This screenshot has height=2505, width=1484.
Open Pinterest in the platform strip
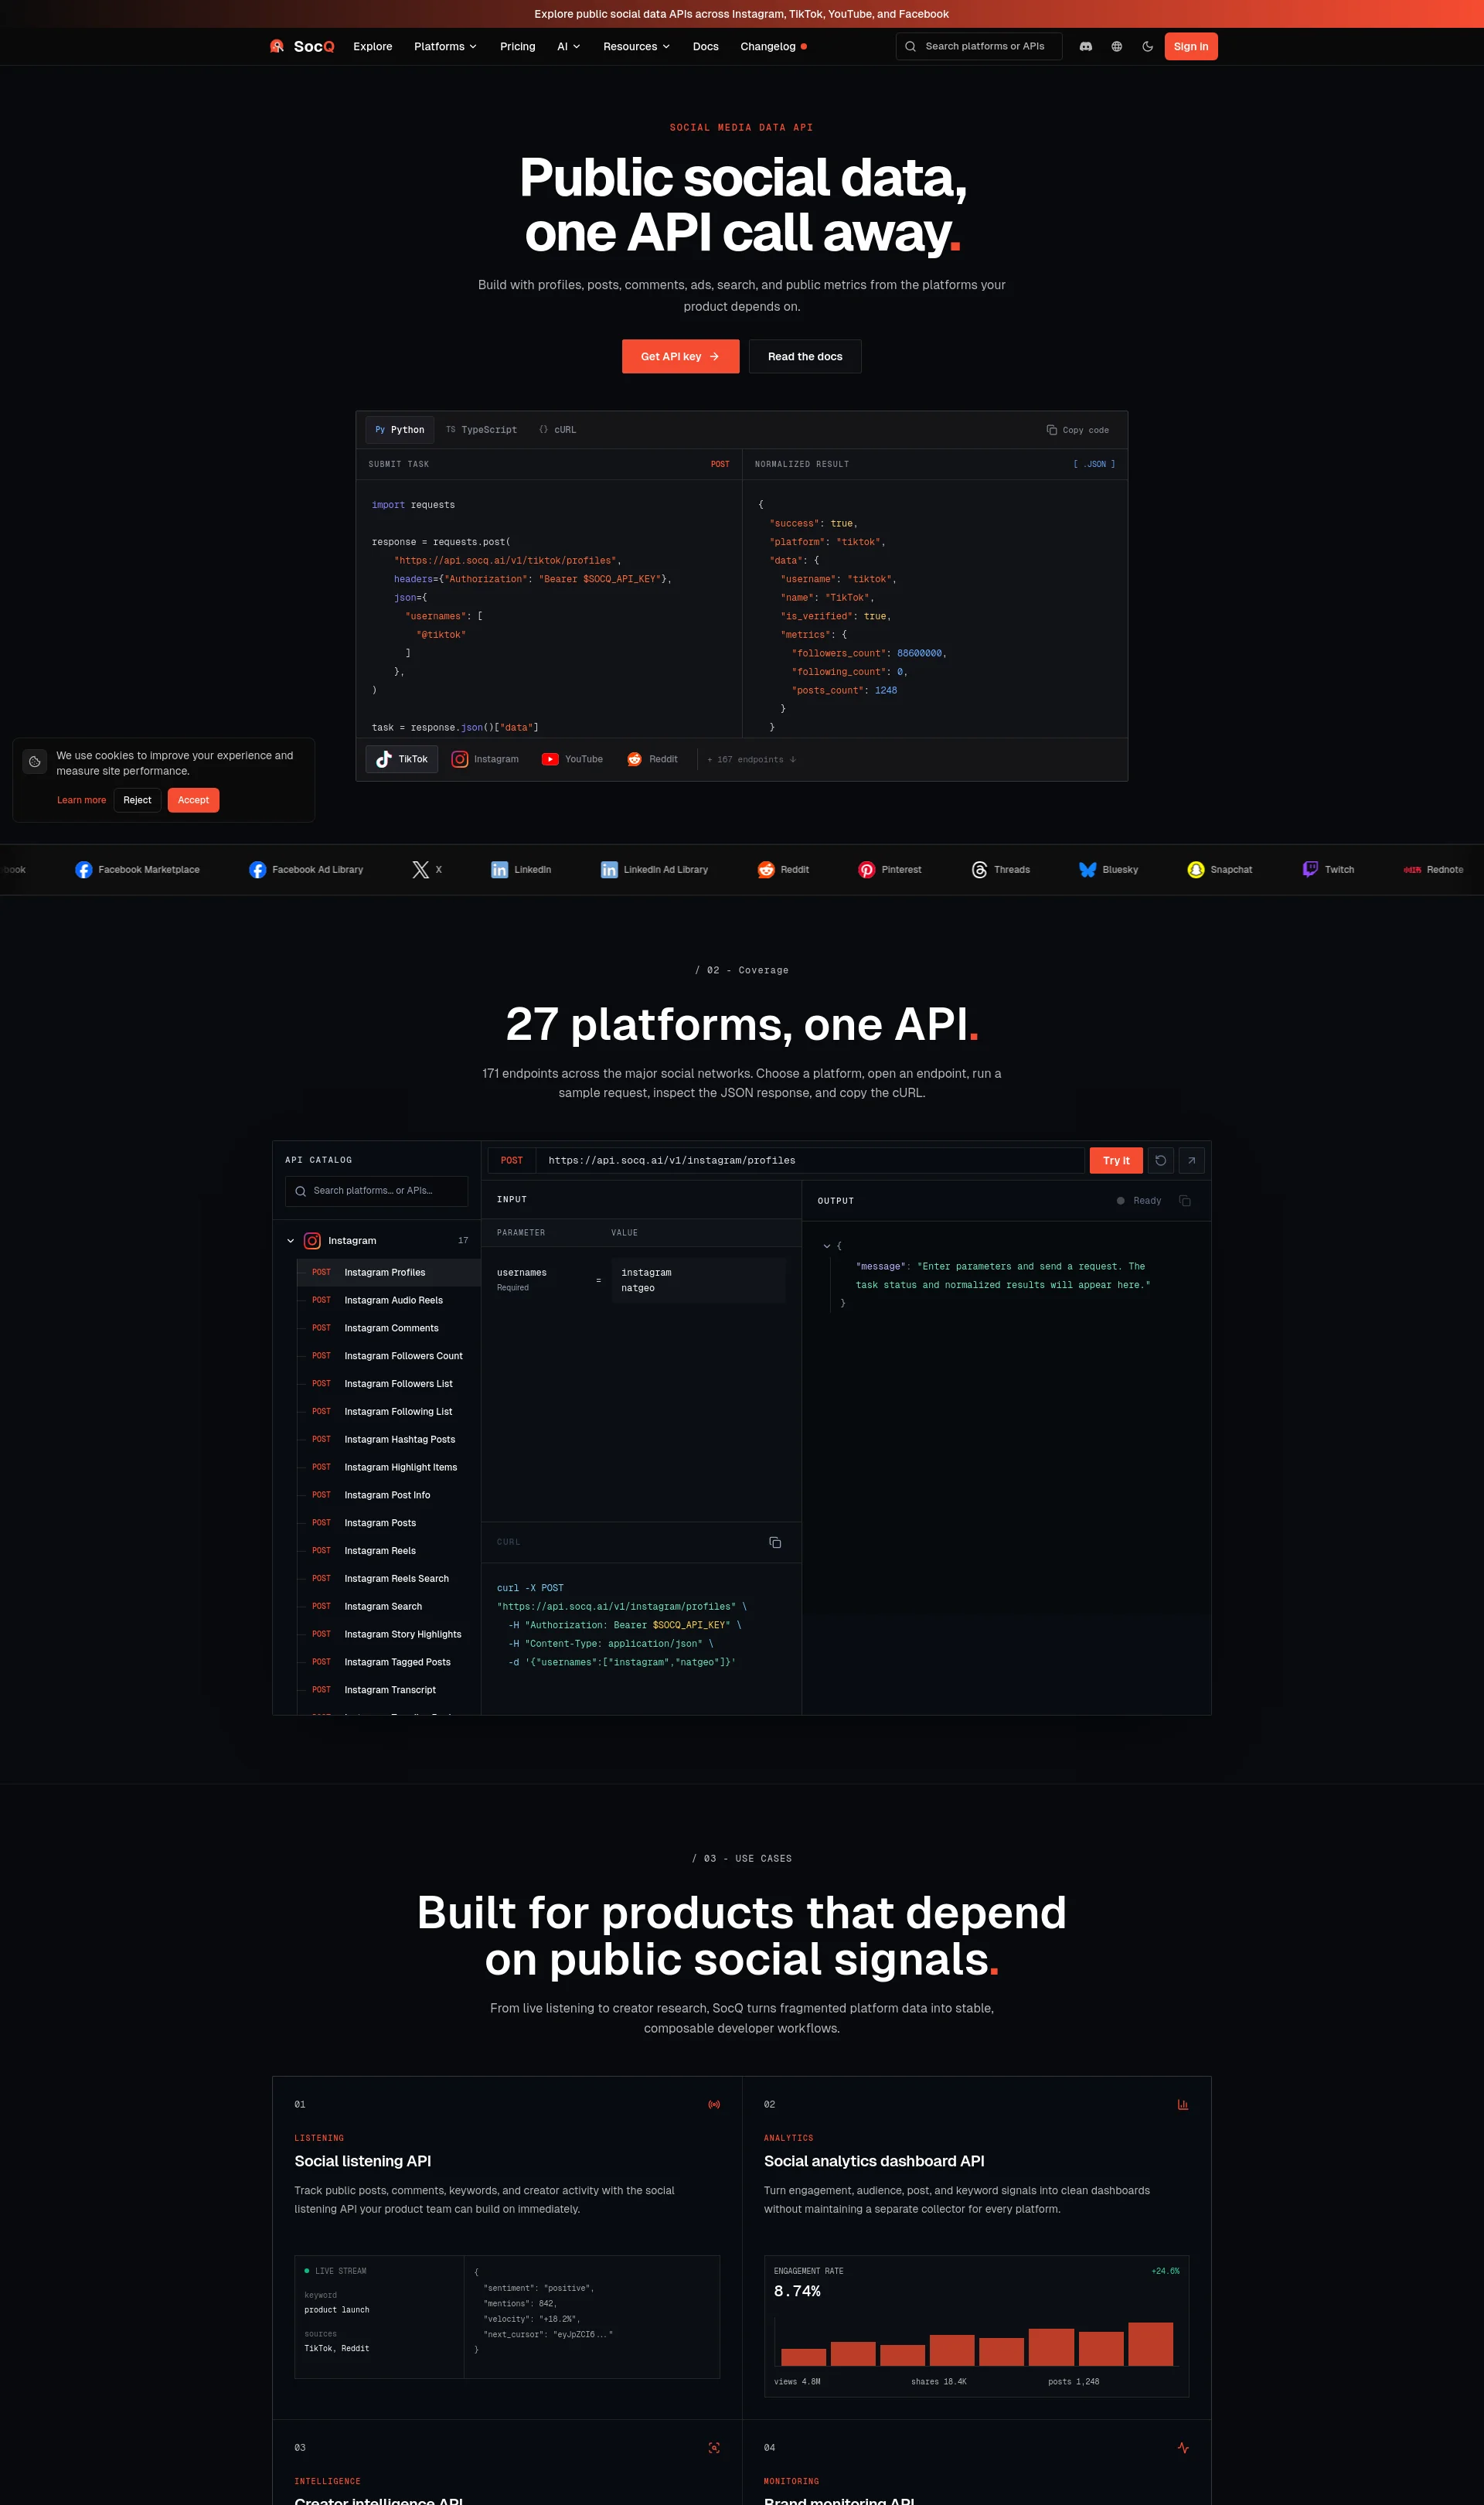point(890,870)
